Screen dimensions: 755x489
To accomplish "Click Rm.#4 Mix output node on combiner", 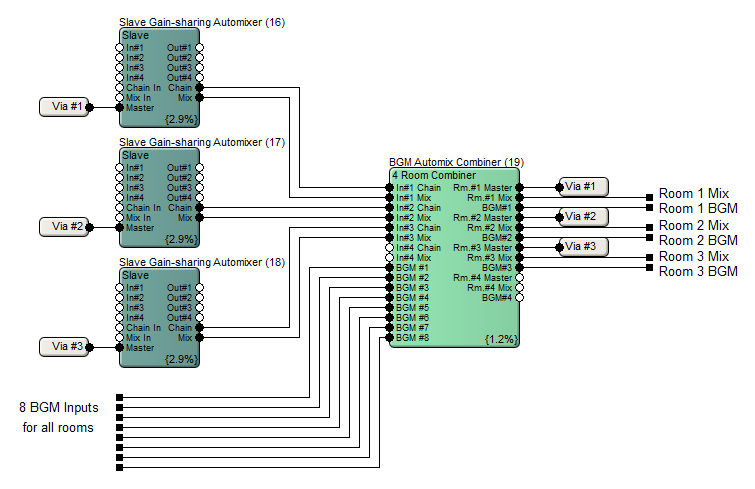I will tap(520, 287).
